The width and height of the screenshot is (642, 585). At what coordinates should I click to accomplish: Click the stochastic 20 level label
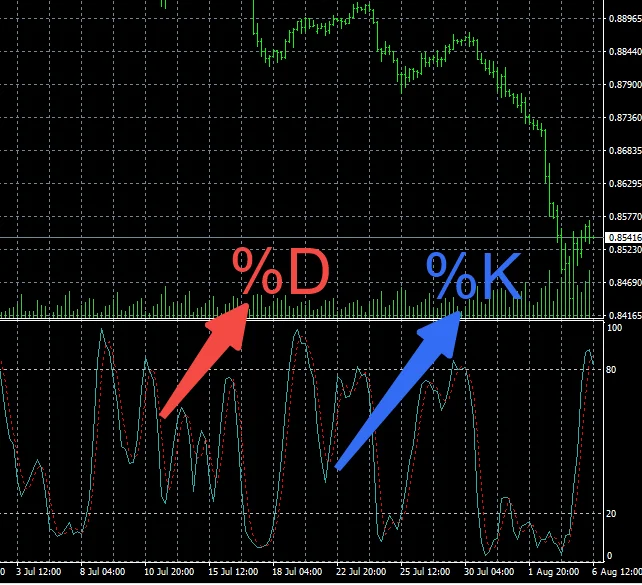point(611,514)
